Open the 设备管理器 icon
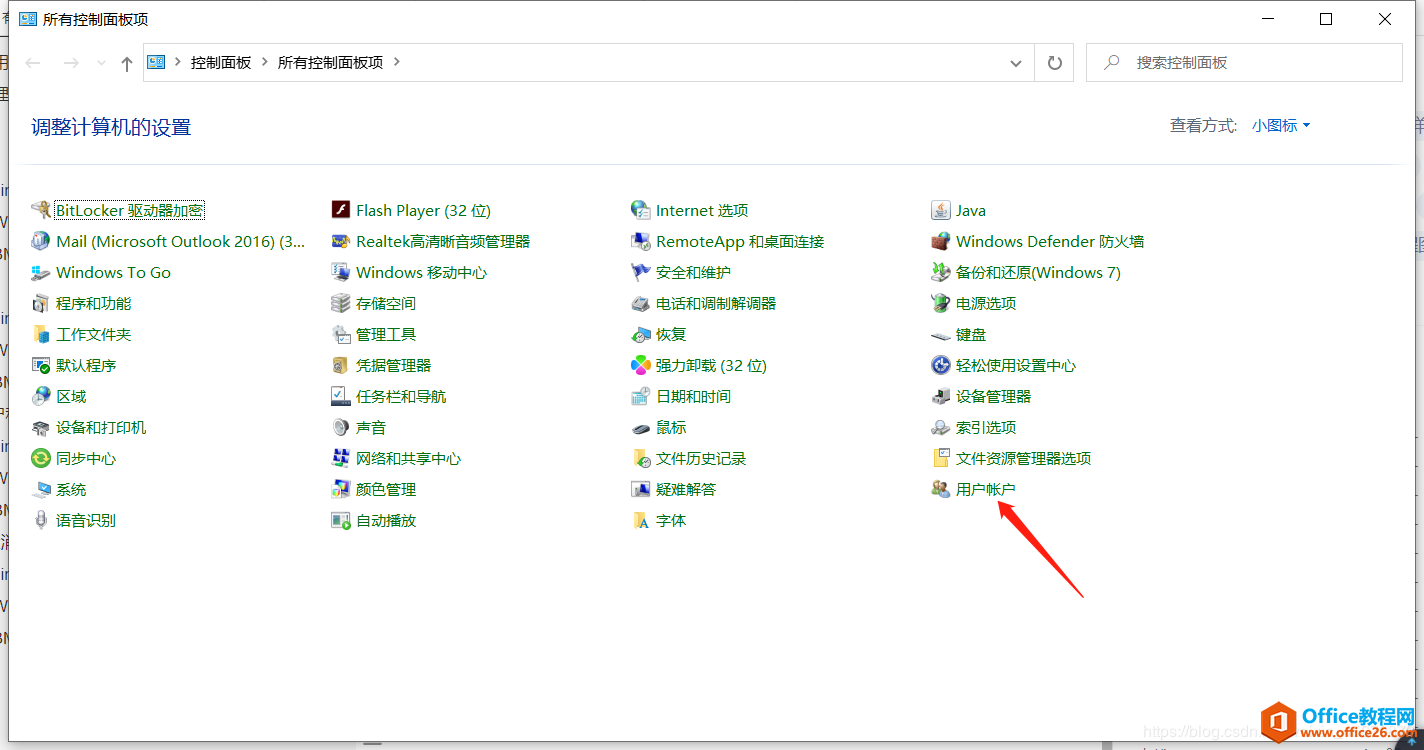The width and height of the screenshot is (1424, 750). [x=940, y=396]
